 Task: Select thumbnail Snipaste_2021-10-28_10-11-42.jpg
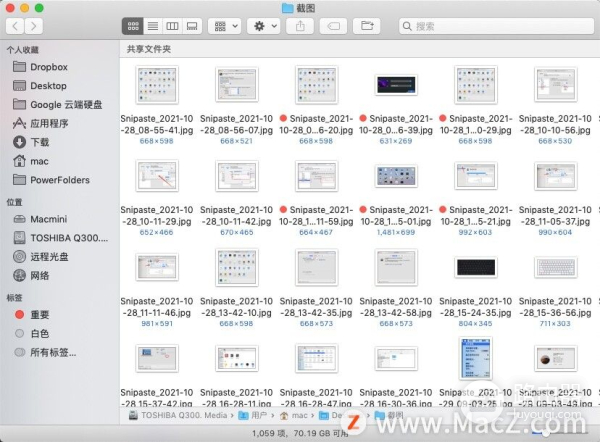(x=236, y=176)
